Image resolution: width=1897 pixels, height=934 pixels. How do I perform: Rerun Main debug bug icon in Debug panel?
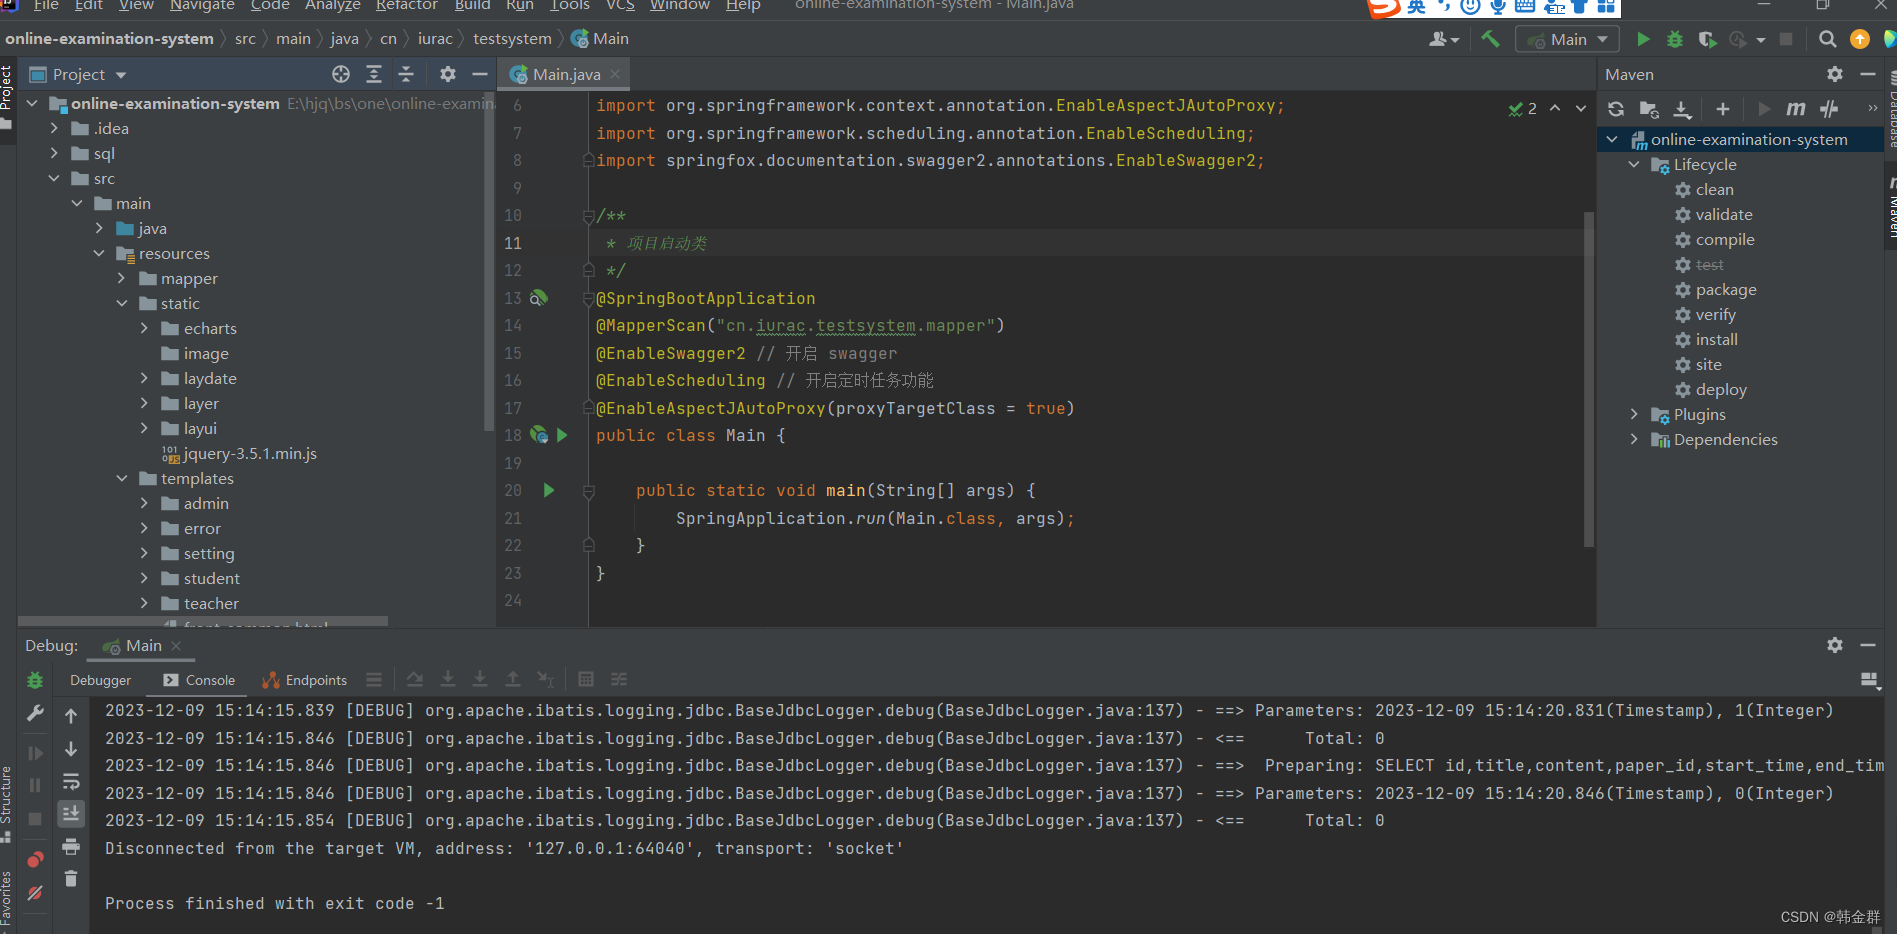[35, 680]
